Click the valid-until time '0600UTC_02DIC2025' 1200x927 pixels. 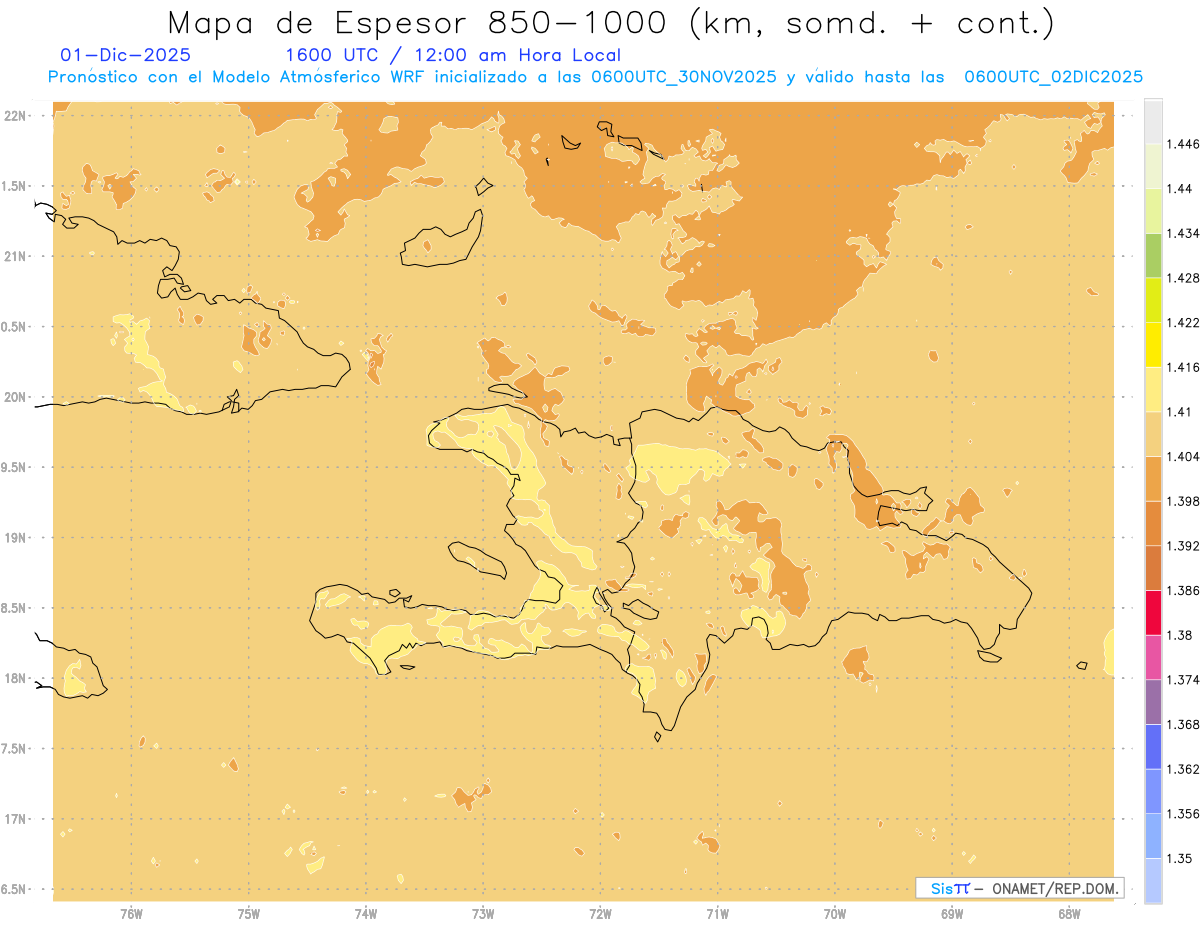[x=1053, y=77]
